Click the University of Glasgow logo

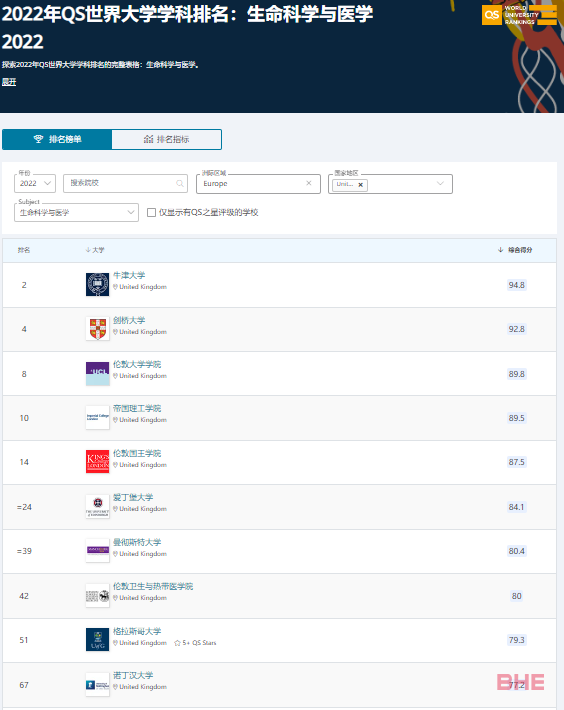pos(98,639)
